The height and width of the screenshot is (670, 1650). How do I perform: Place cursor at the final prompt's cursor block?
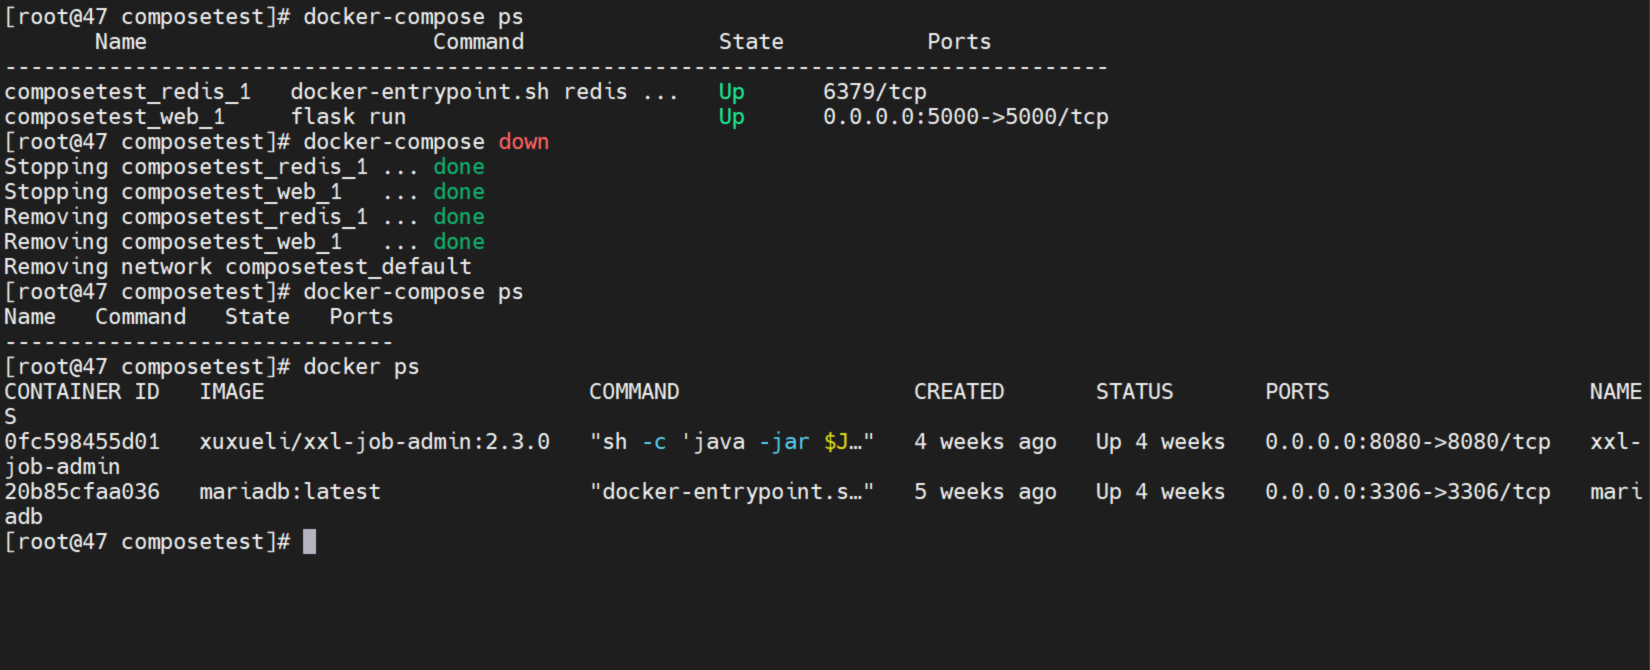[309, 542]
